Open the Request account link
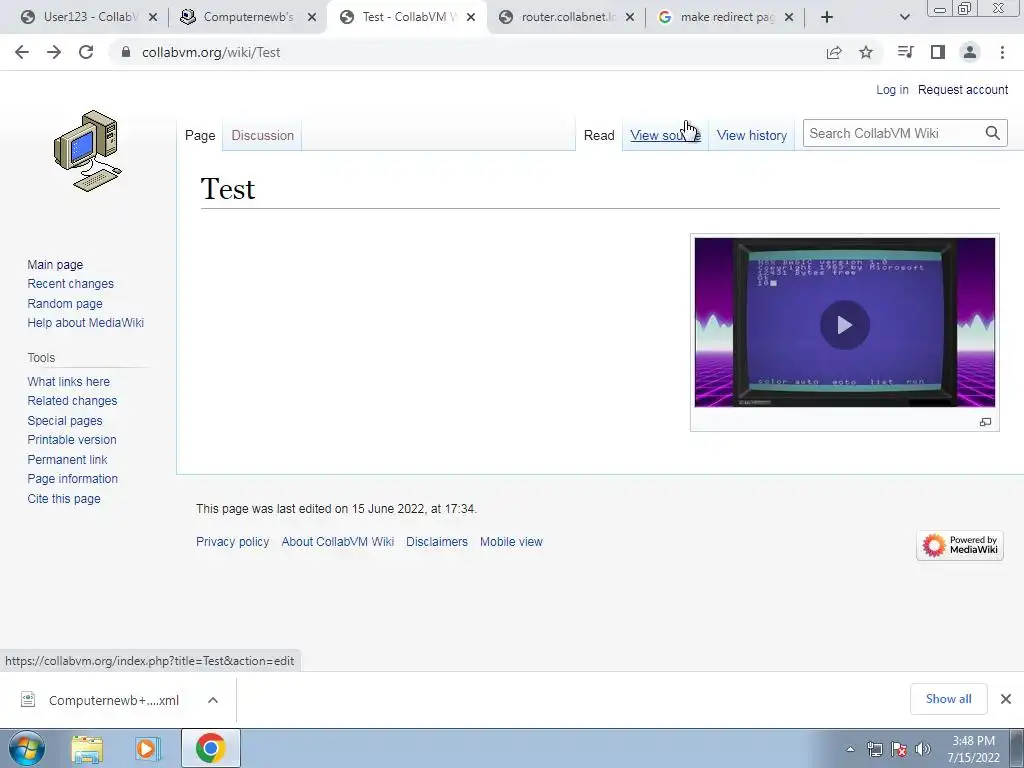Viewport: 1024px width, 768px height. click(963, 89)
